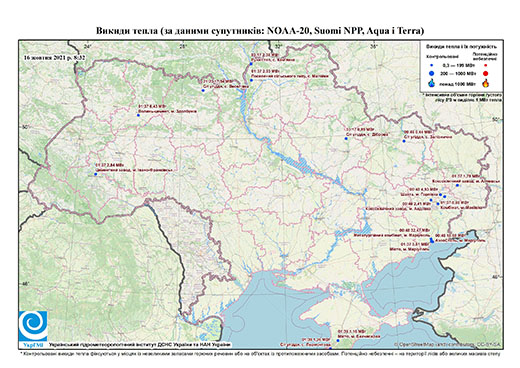
Task: Click the УкрГМІ spiral logo
Action: [x=33, y=326]
